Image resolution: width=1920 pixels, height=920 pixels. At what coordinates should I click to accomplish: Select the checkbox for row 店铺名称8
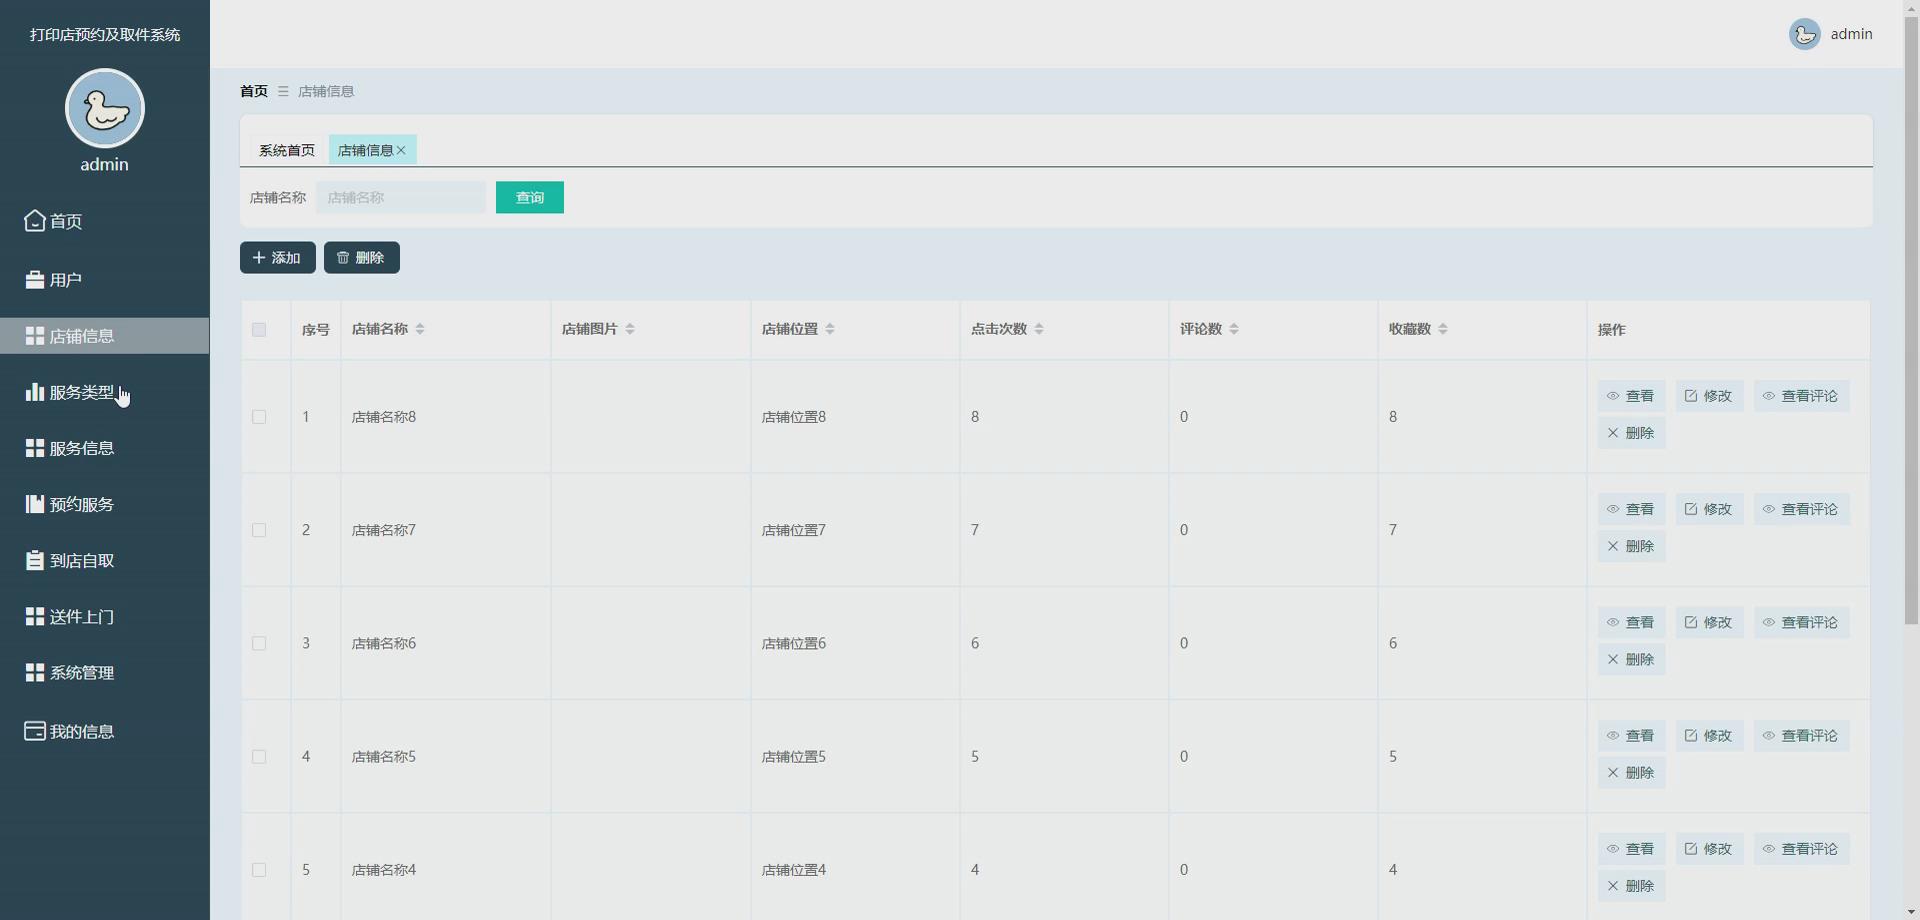(x=259, y=417)
